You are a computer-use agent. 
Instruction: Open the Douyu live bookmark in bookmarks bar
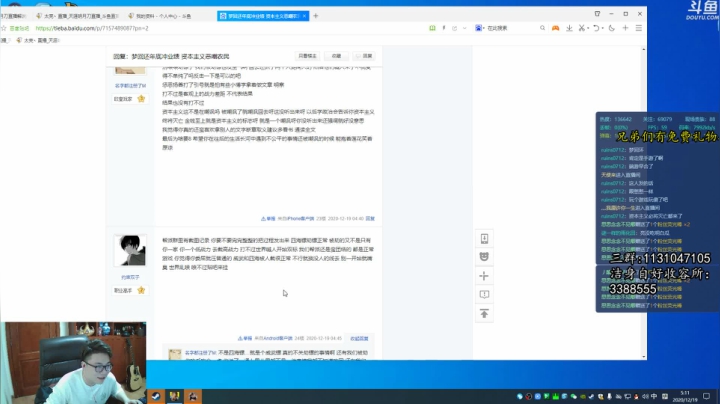tap(38, 40)
